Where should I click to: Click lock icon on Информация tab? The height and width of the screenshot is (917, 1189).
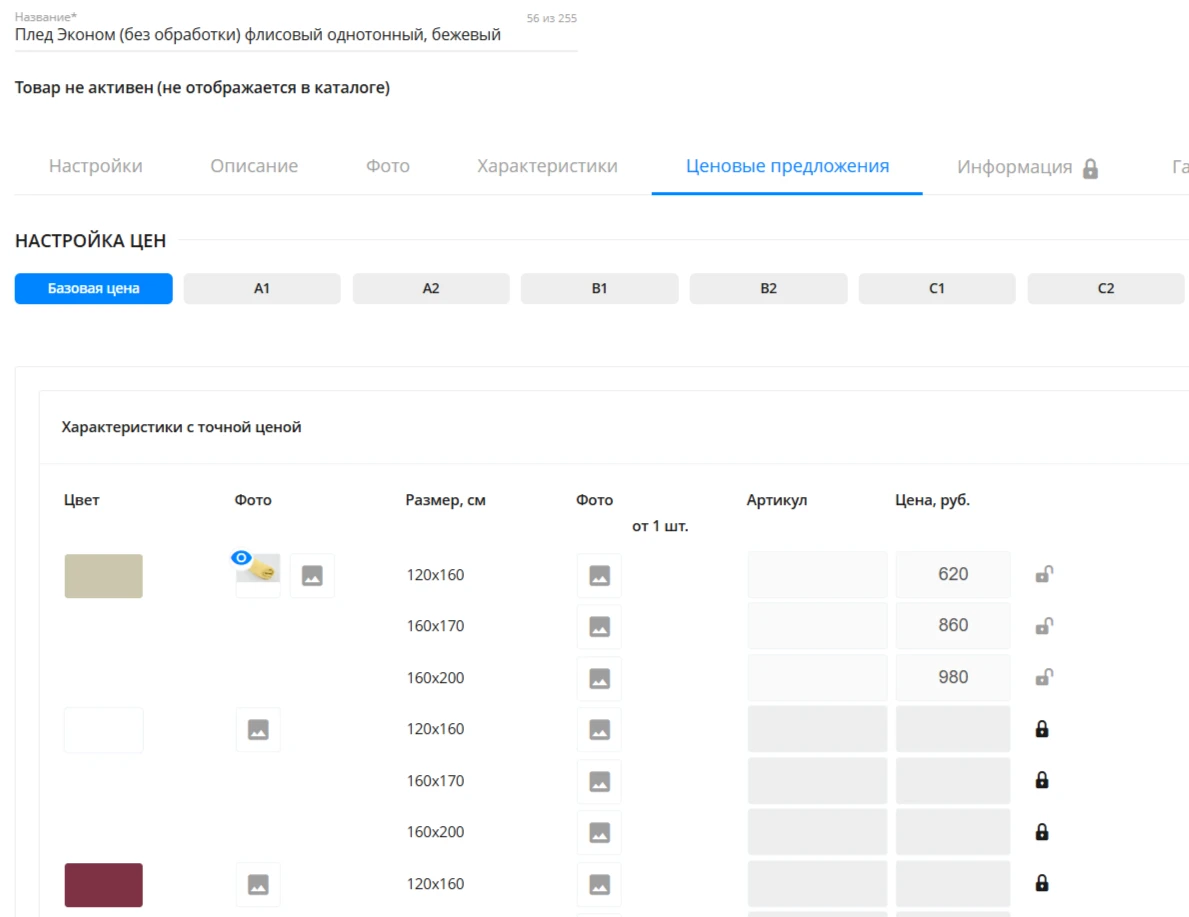pos(1090,168)
